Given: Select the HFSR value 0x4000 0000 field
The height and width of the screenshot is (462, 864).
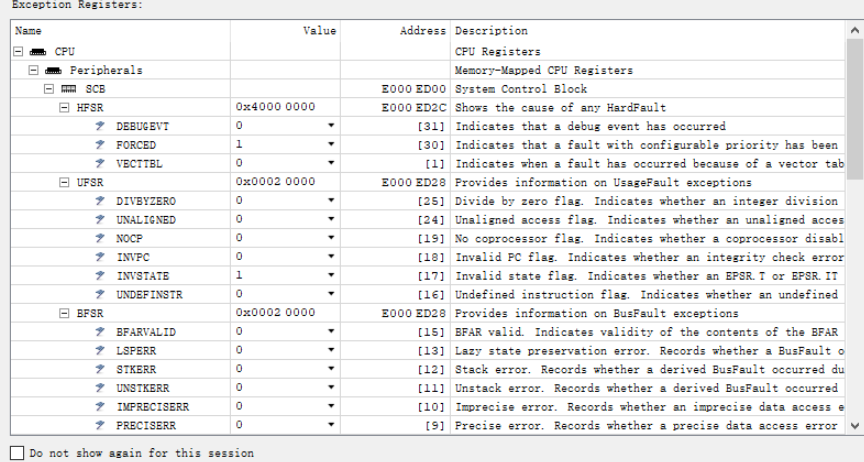Looking at the screenshot, I should [275, 108].
